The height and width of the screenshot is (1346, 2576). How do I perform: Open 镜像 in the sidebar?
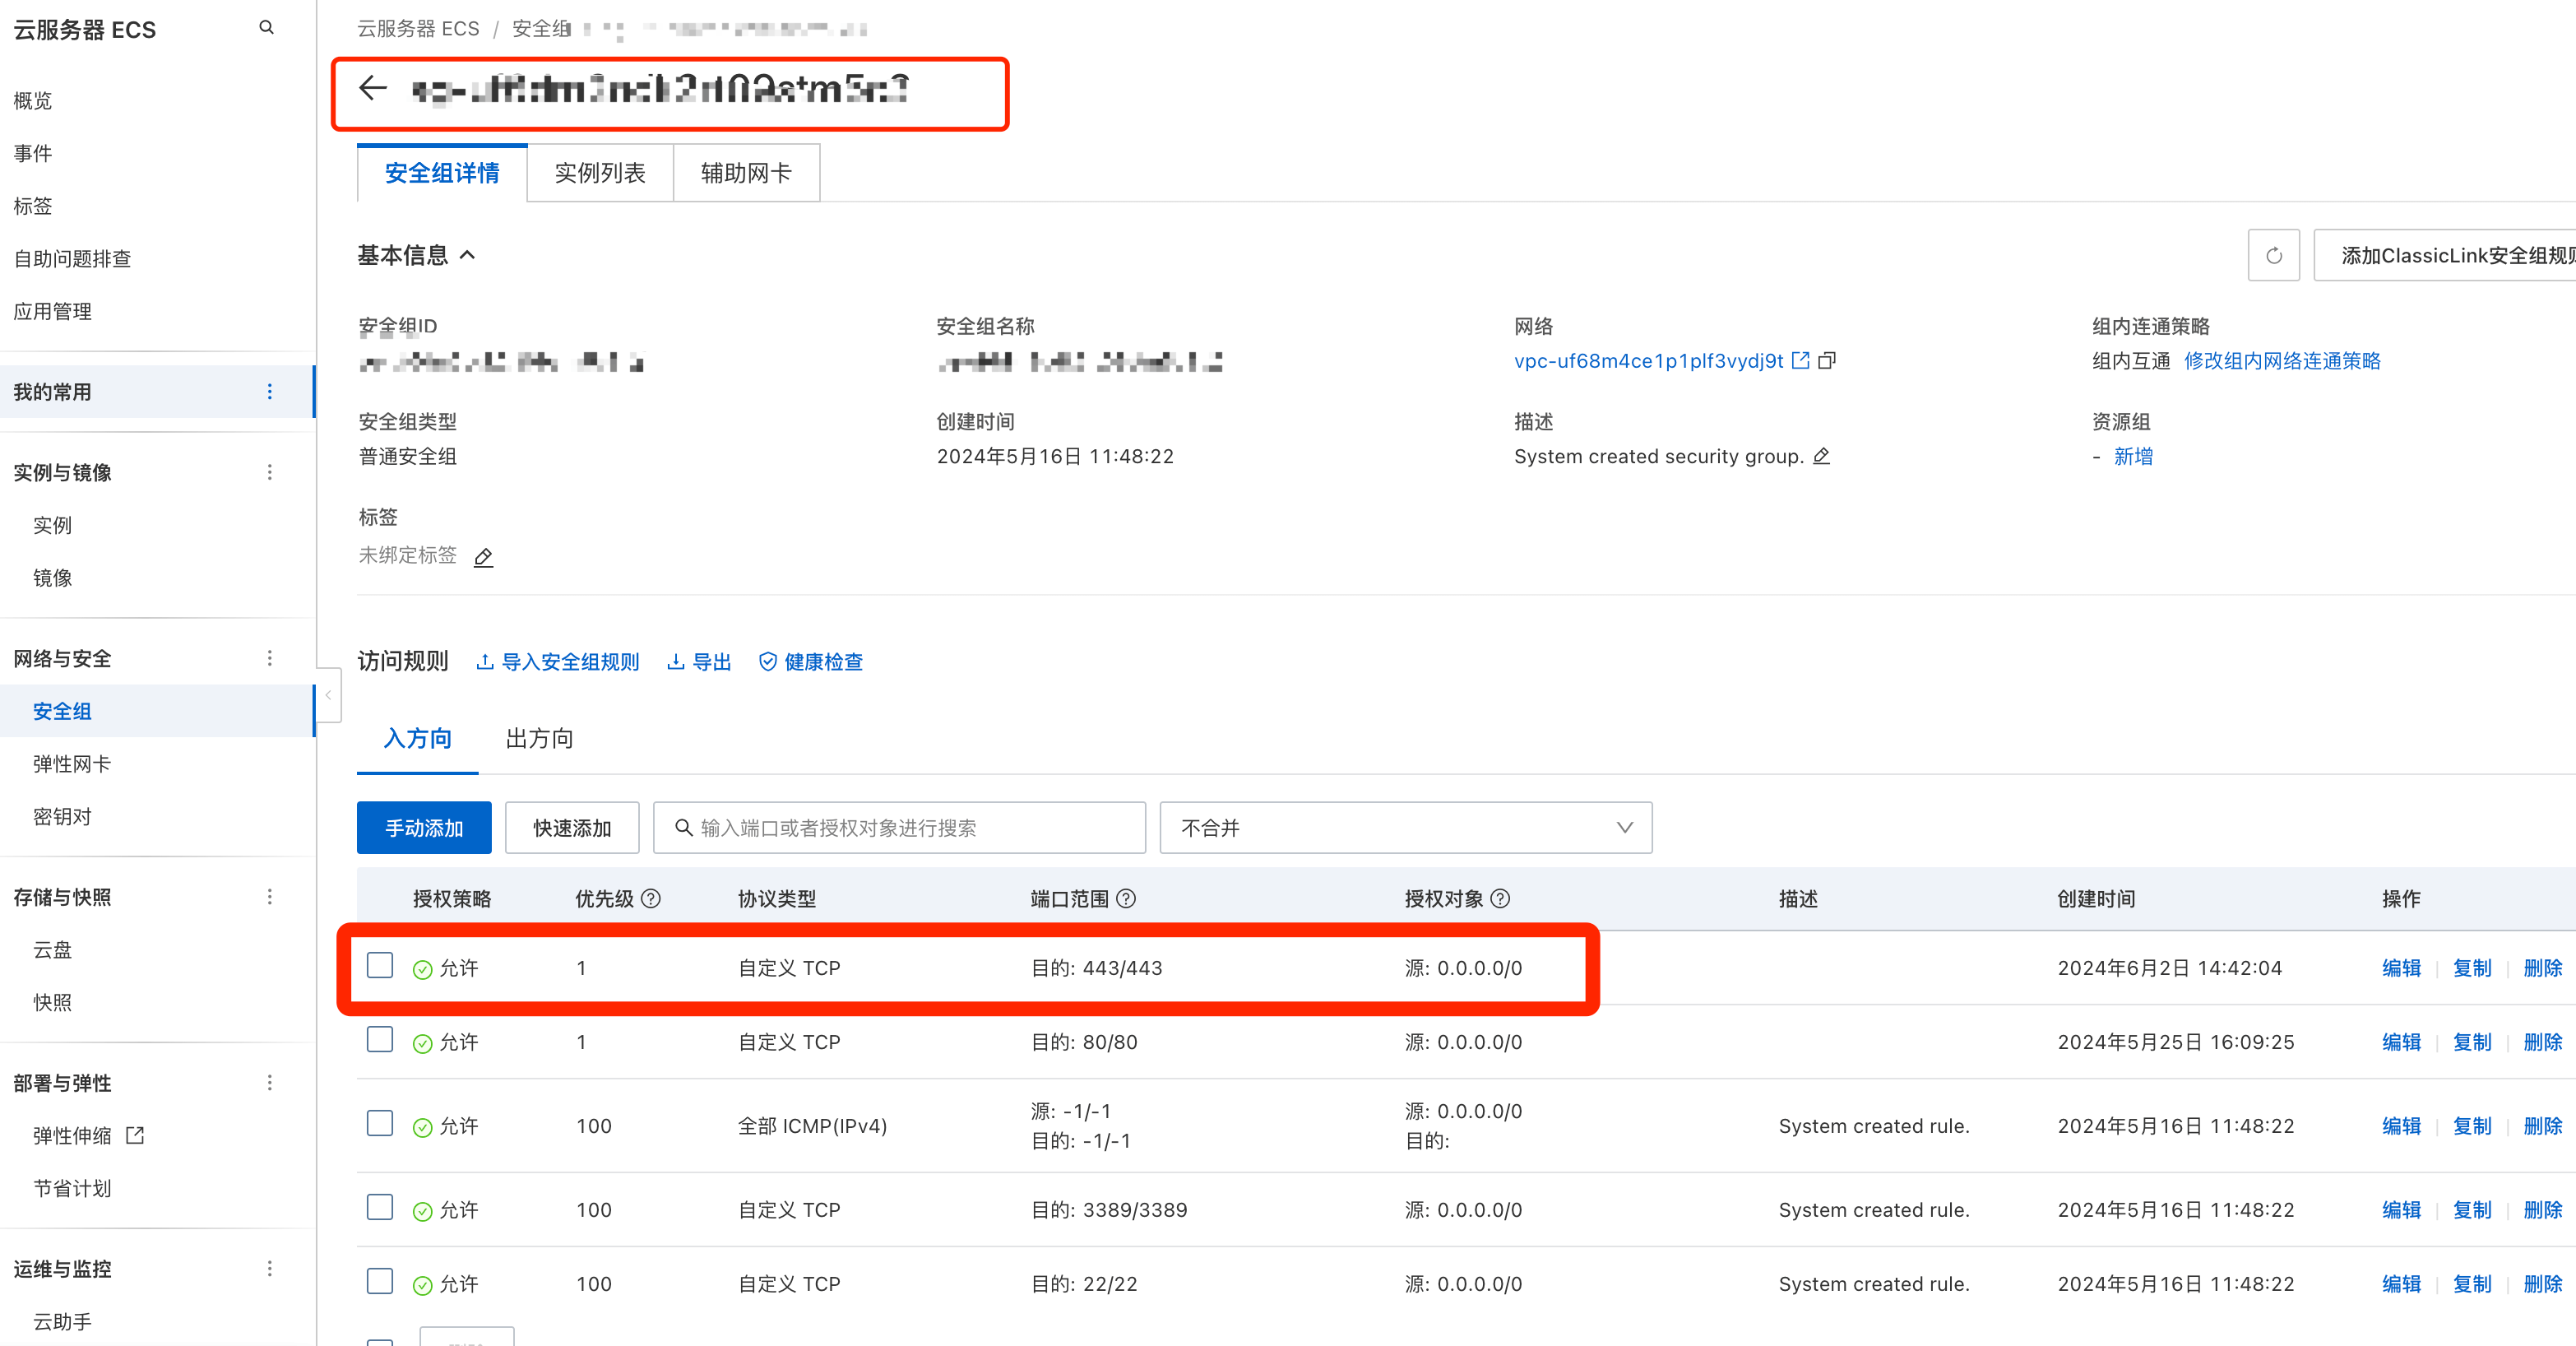click(x=52, y=578)
